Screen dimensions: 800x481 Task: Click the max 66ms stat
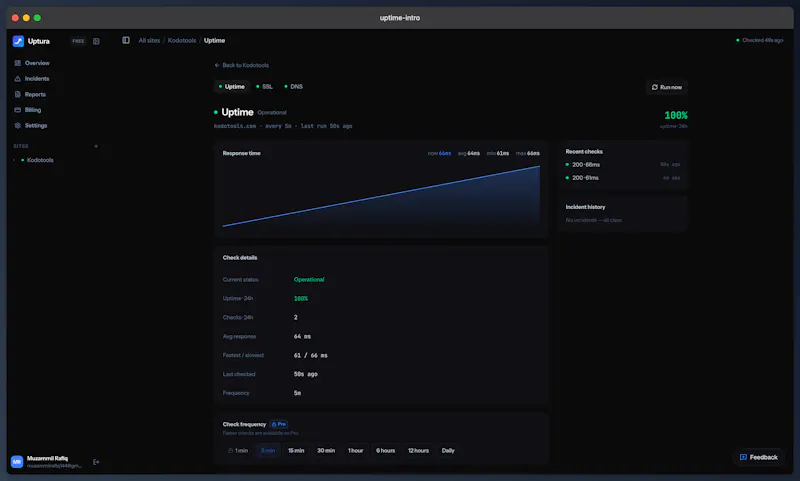click(x=528, y=153)
